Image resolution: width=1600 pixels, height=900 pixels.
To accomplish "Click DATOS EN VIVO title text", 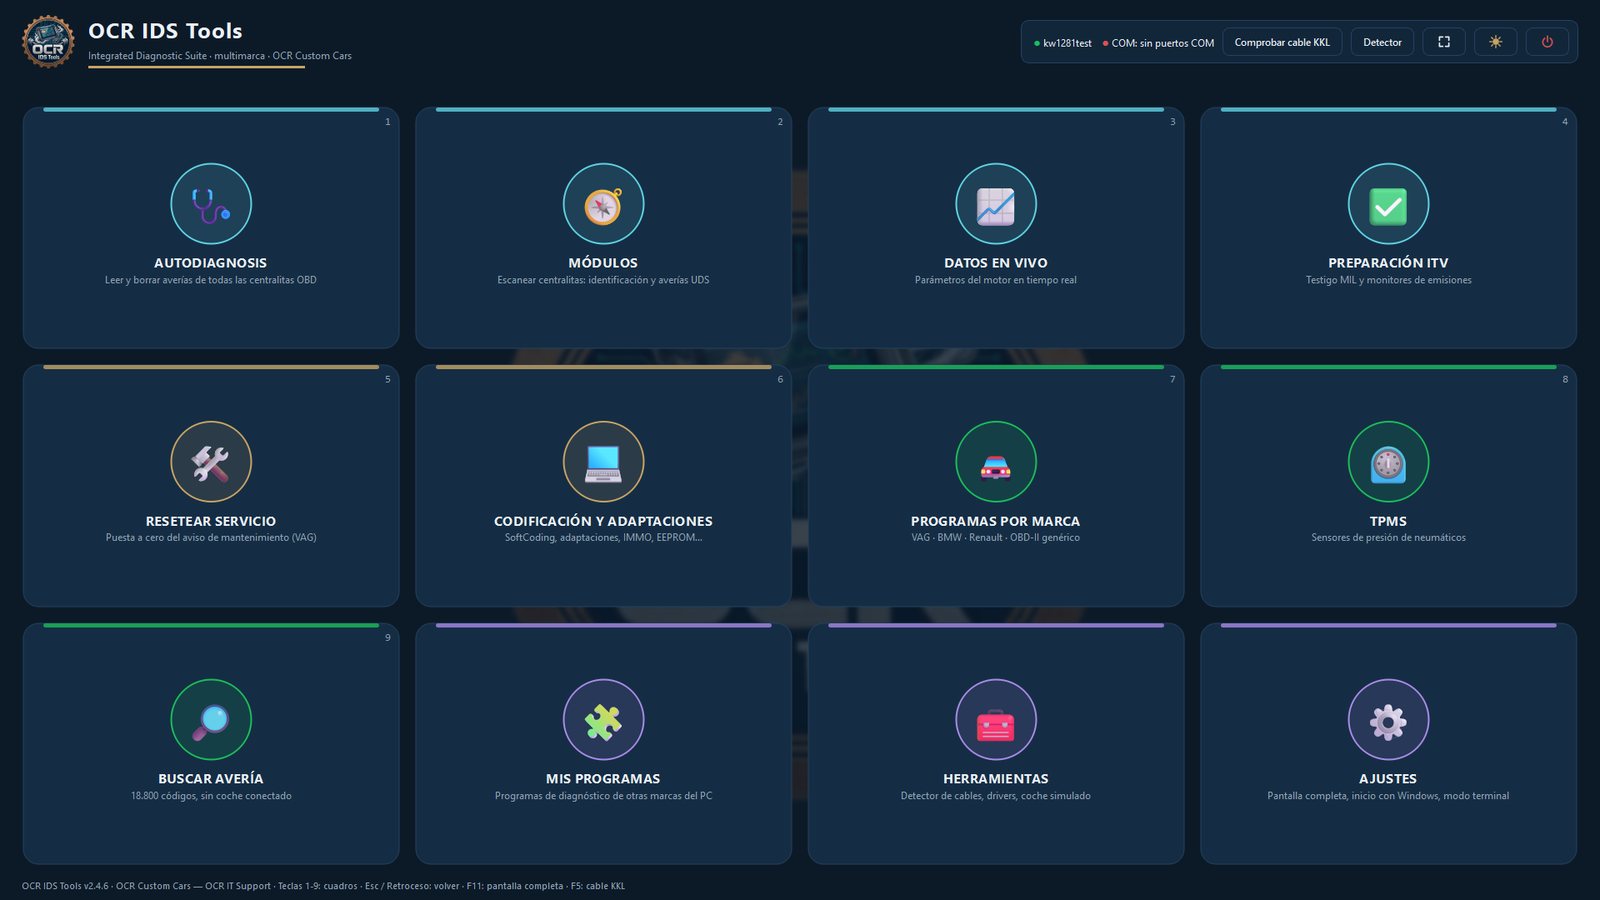I will (996, 263).
